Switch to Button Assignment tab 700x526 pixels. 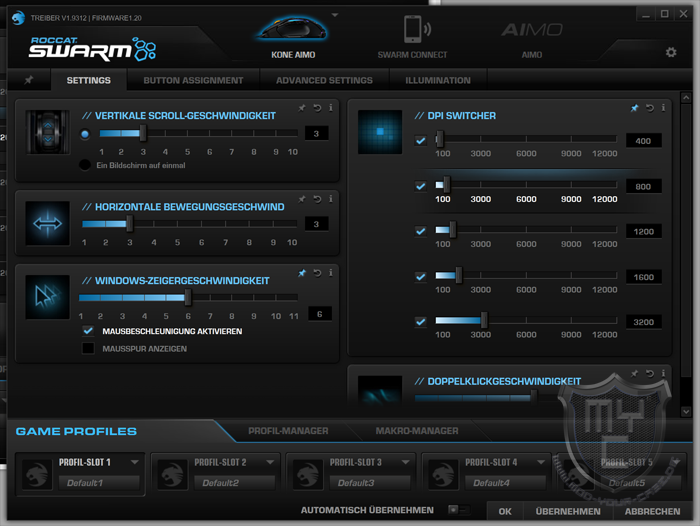point(193,80)
